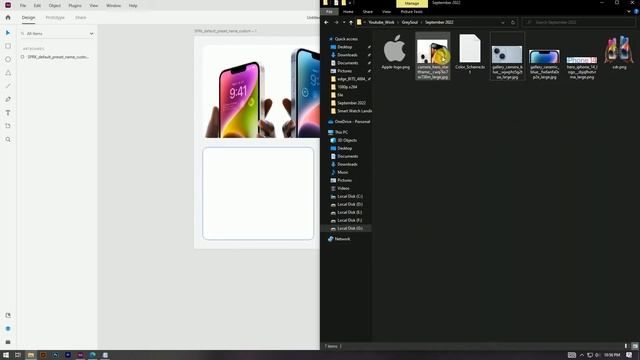640x360 pixels.
Task: Go up one folder level in Explorer
Action: [351, 22]
